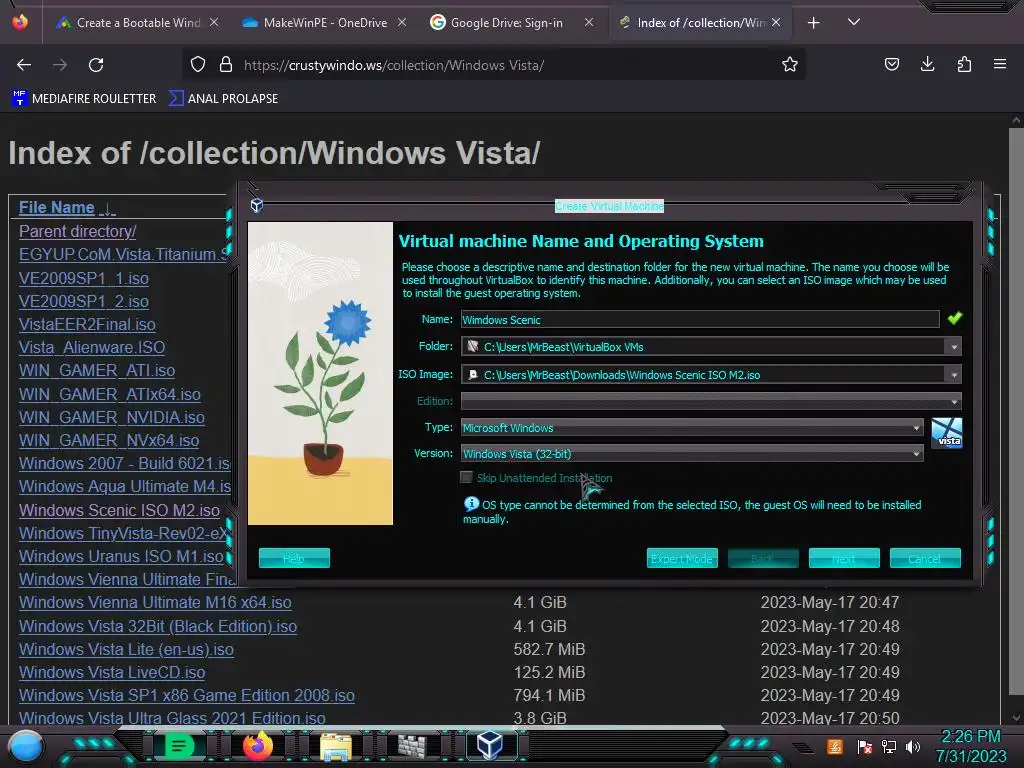Switch to Expert Mode
This screenshot has width=1024, height=768.
pos(682,558)
